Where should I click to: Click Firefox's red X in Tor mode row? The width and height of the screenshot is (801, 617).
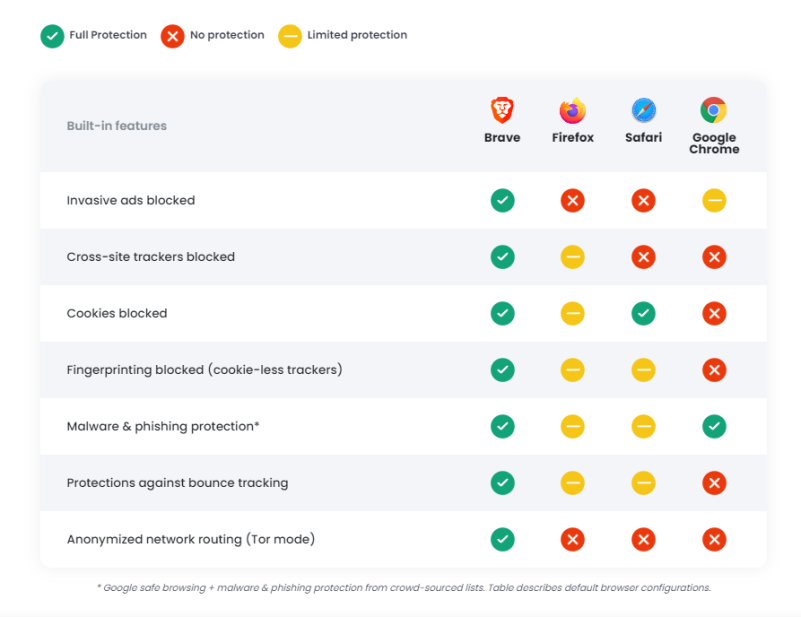coord(573,539)
